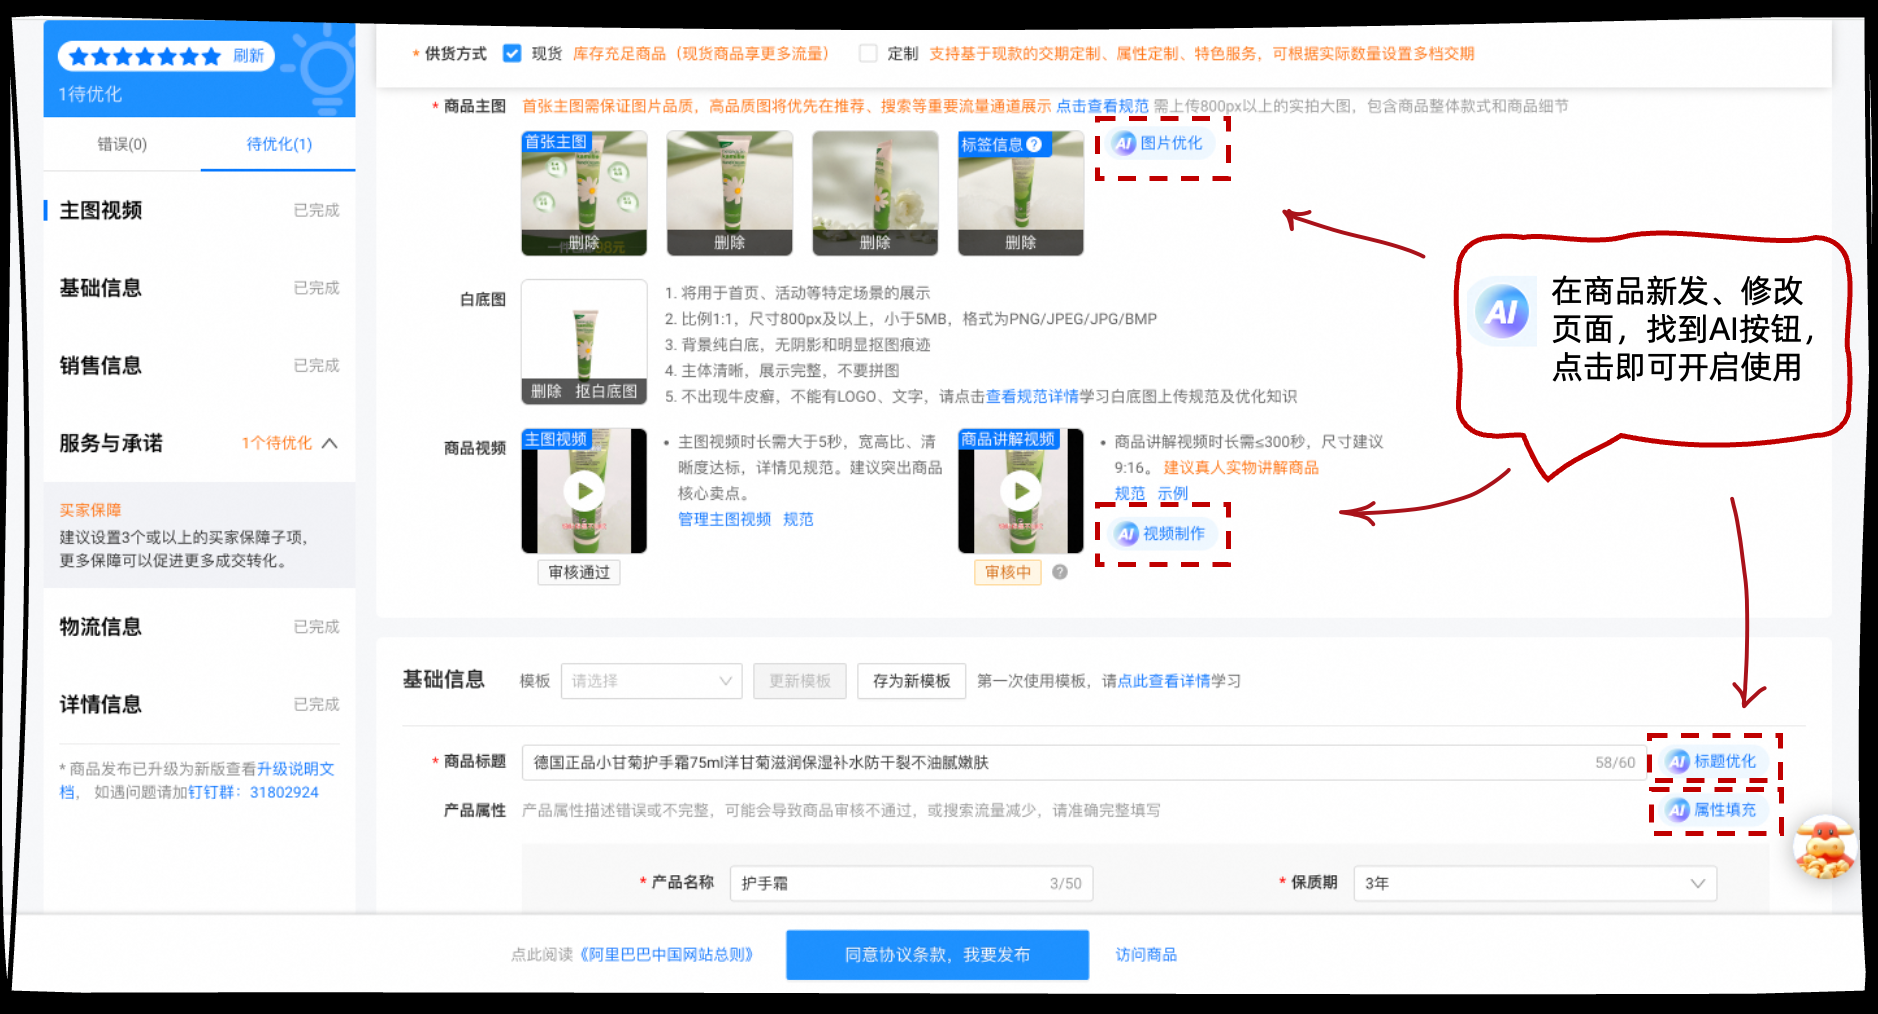Switch to the 错误(0) tab
The width and height of the screenshot is (1878, 1014).
122,144
